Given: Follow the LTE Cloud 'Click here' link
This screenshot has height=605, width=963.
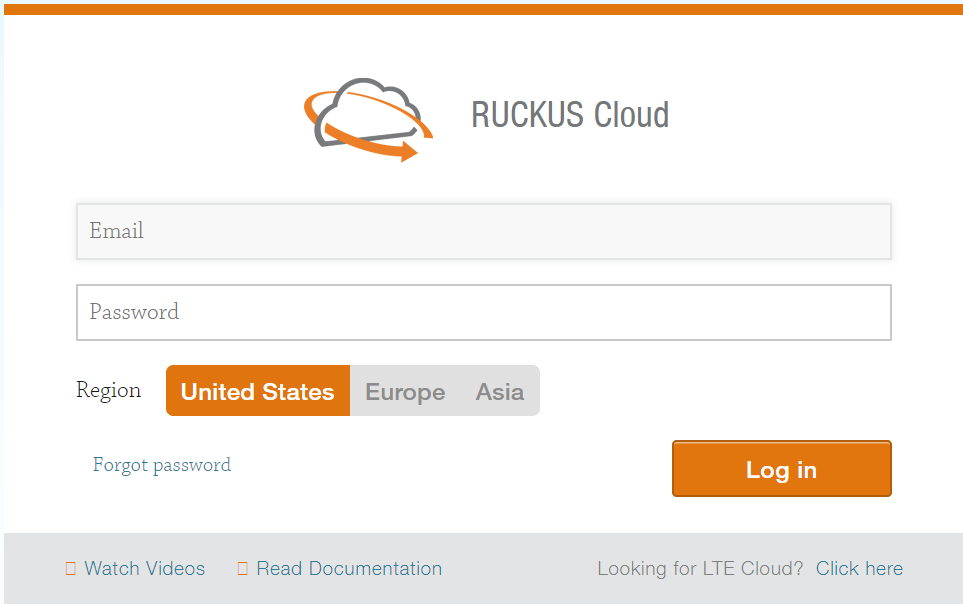Looking at the screenshot, I should (x=859, y=569).
